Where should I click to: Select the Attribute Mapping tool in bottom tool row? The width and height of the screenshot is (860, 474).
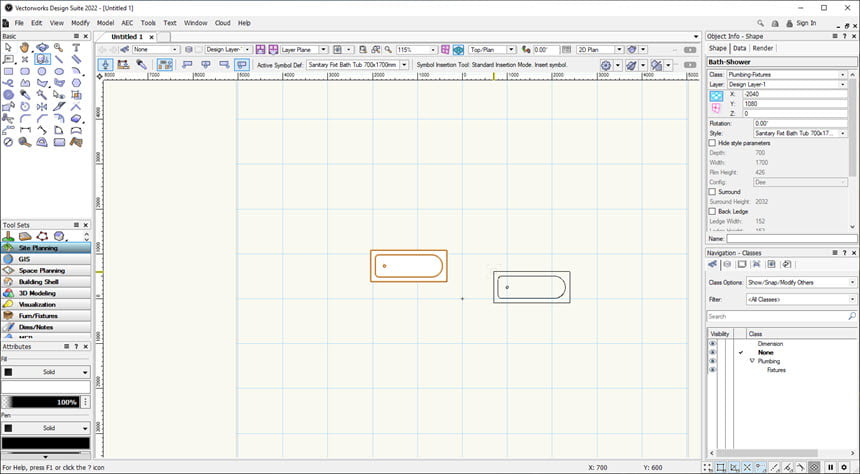click(x=76, y=142)
